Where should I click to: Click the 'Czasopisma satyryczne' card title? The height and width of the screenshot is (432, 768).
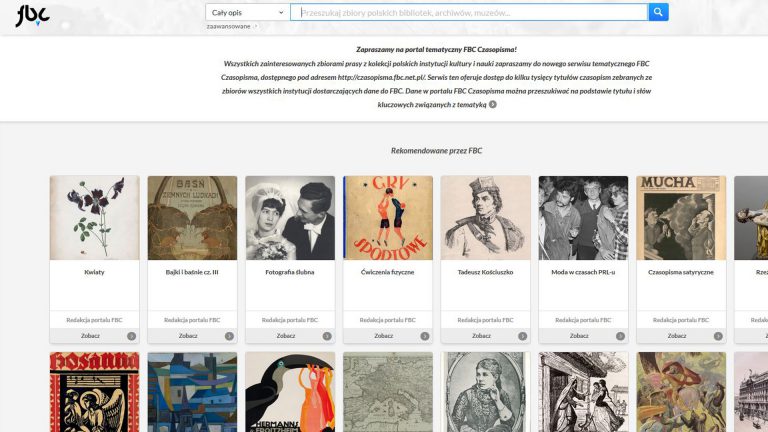coord(681,272)
